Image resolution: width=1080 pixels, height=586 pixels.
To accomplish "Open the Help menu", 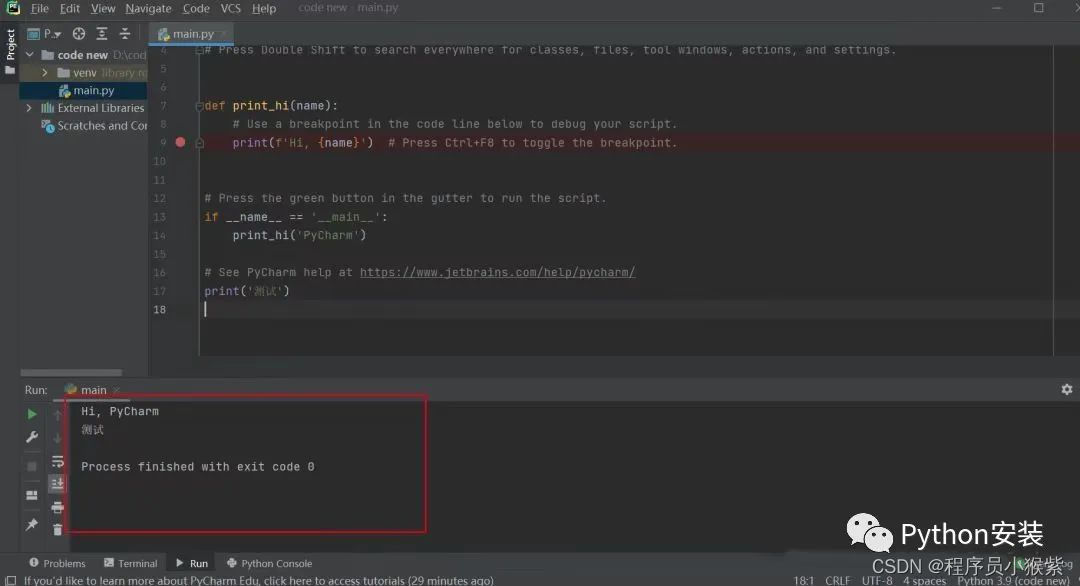I will [x=264, y=8].
